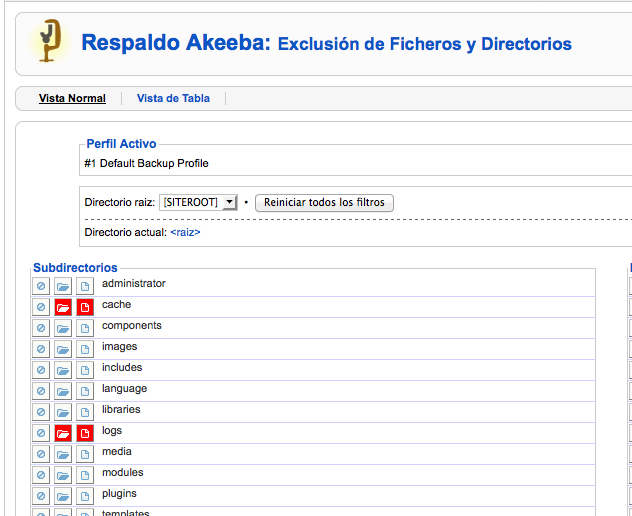Toggle skip-files page icon for language
Viewport: 632px width, 516px height.
pyautogui.click(x=85, y=391)
